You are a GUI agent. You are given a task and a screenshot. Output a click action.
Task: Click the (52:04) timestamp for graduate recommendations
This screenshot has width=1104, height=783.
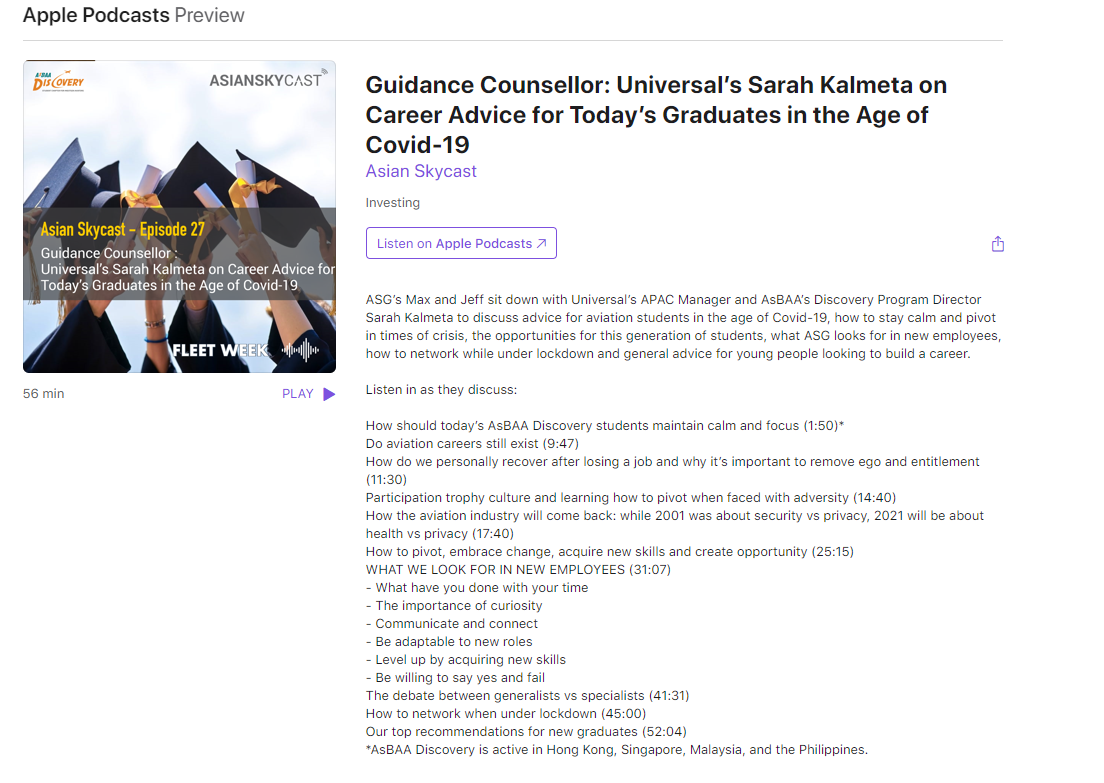click(x=664, y=732)
